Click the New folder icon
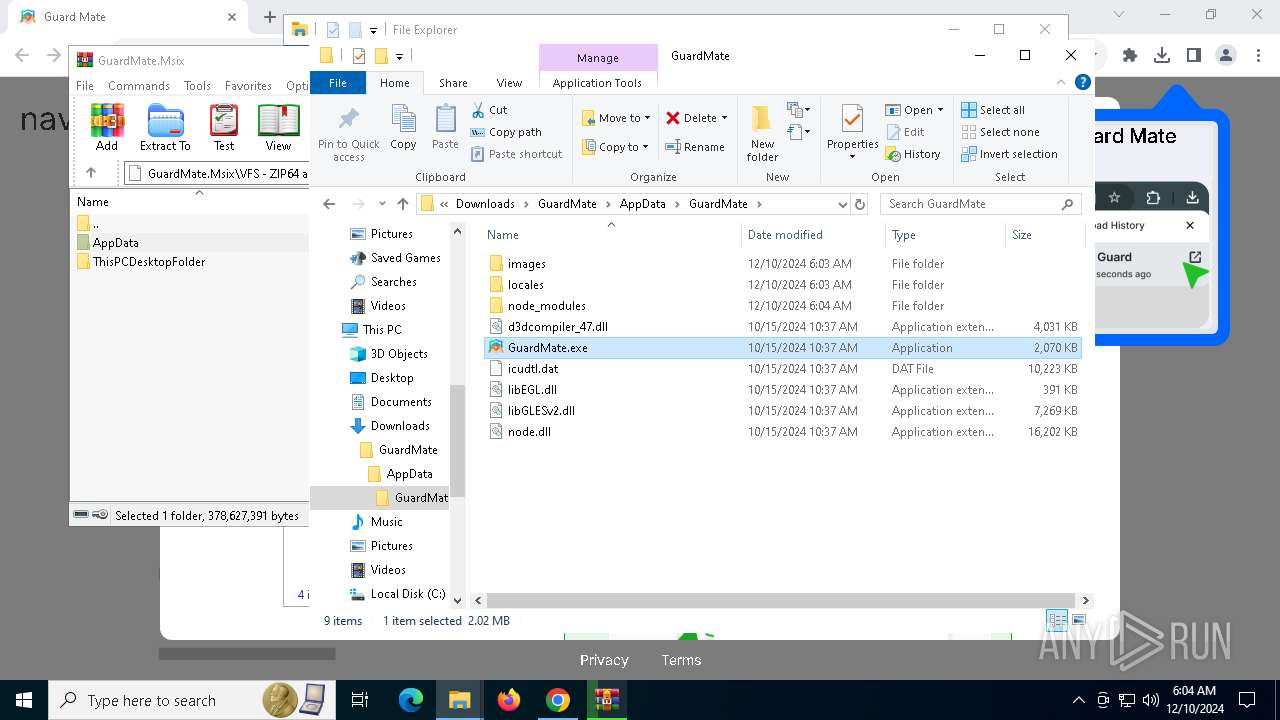The width and height of the screenshot is (1280, 720). [762, 133]
